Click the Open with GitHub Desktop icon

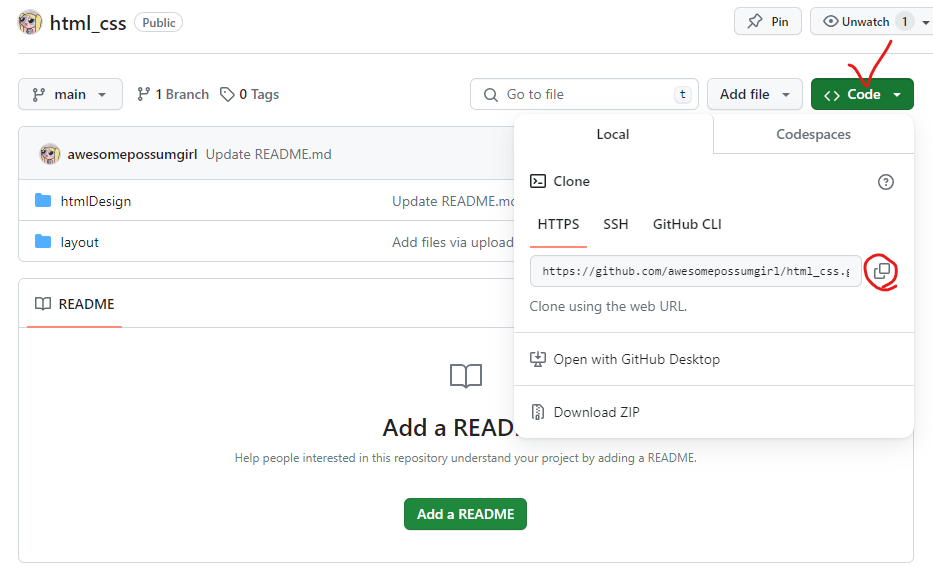pos(537,359)
